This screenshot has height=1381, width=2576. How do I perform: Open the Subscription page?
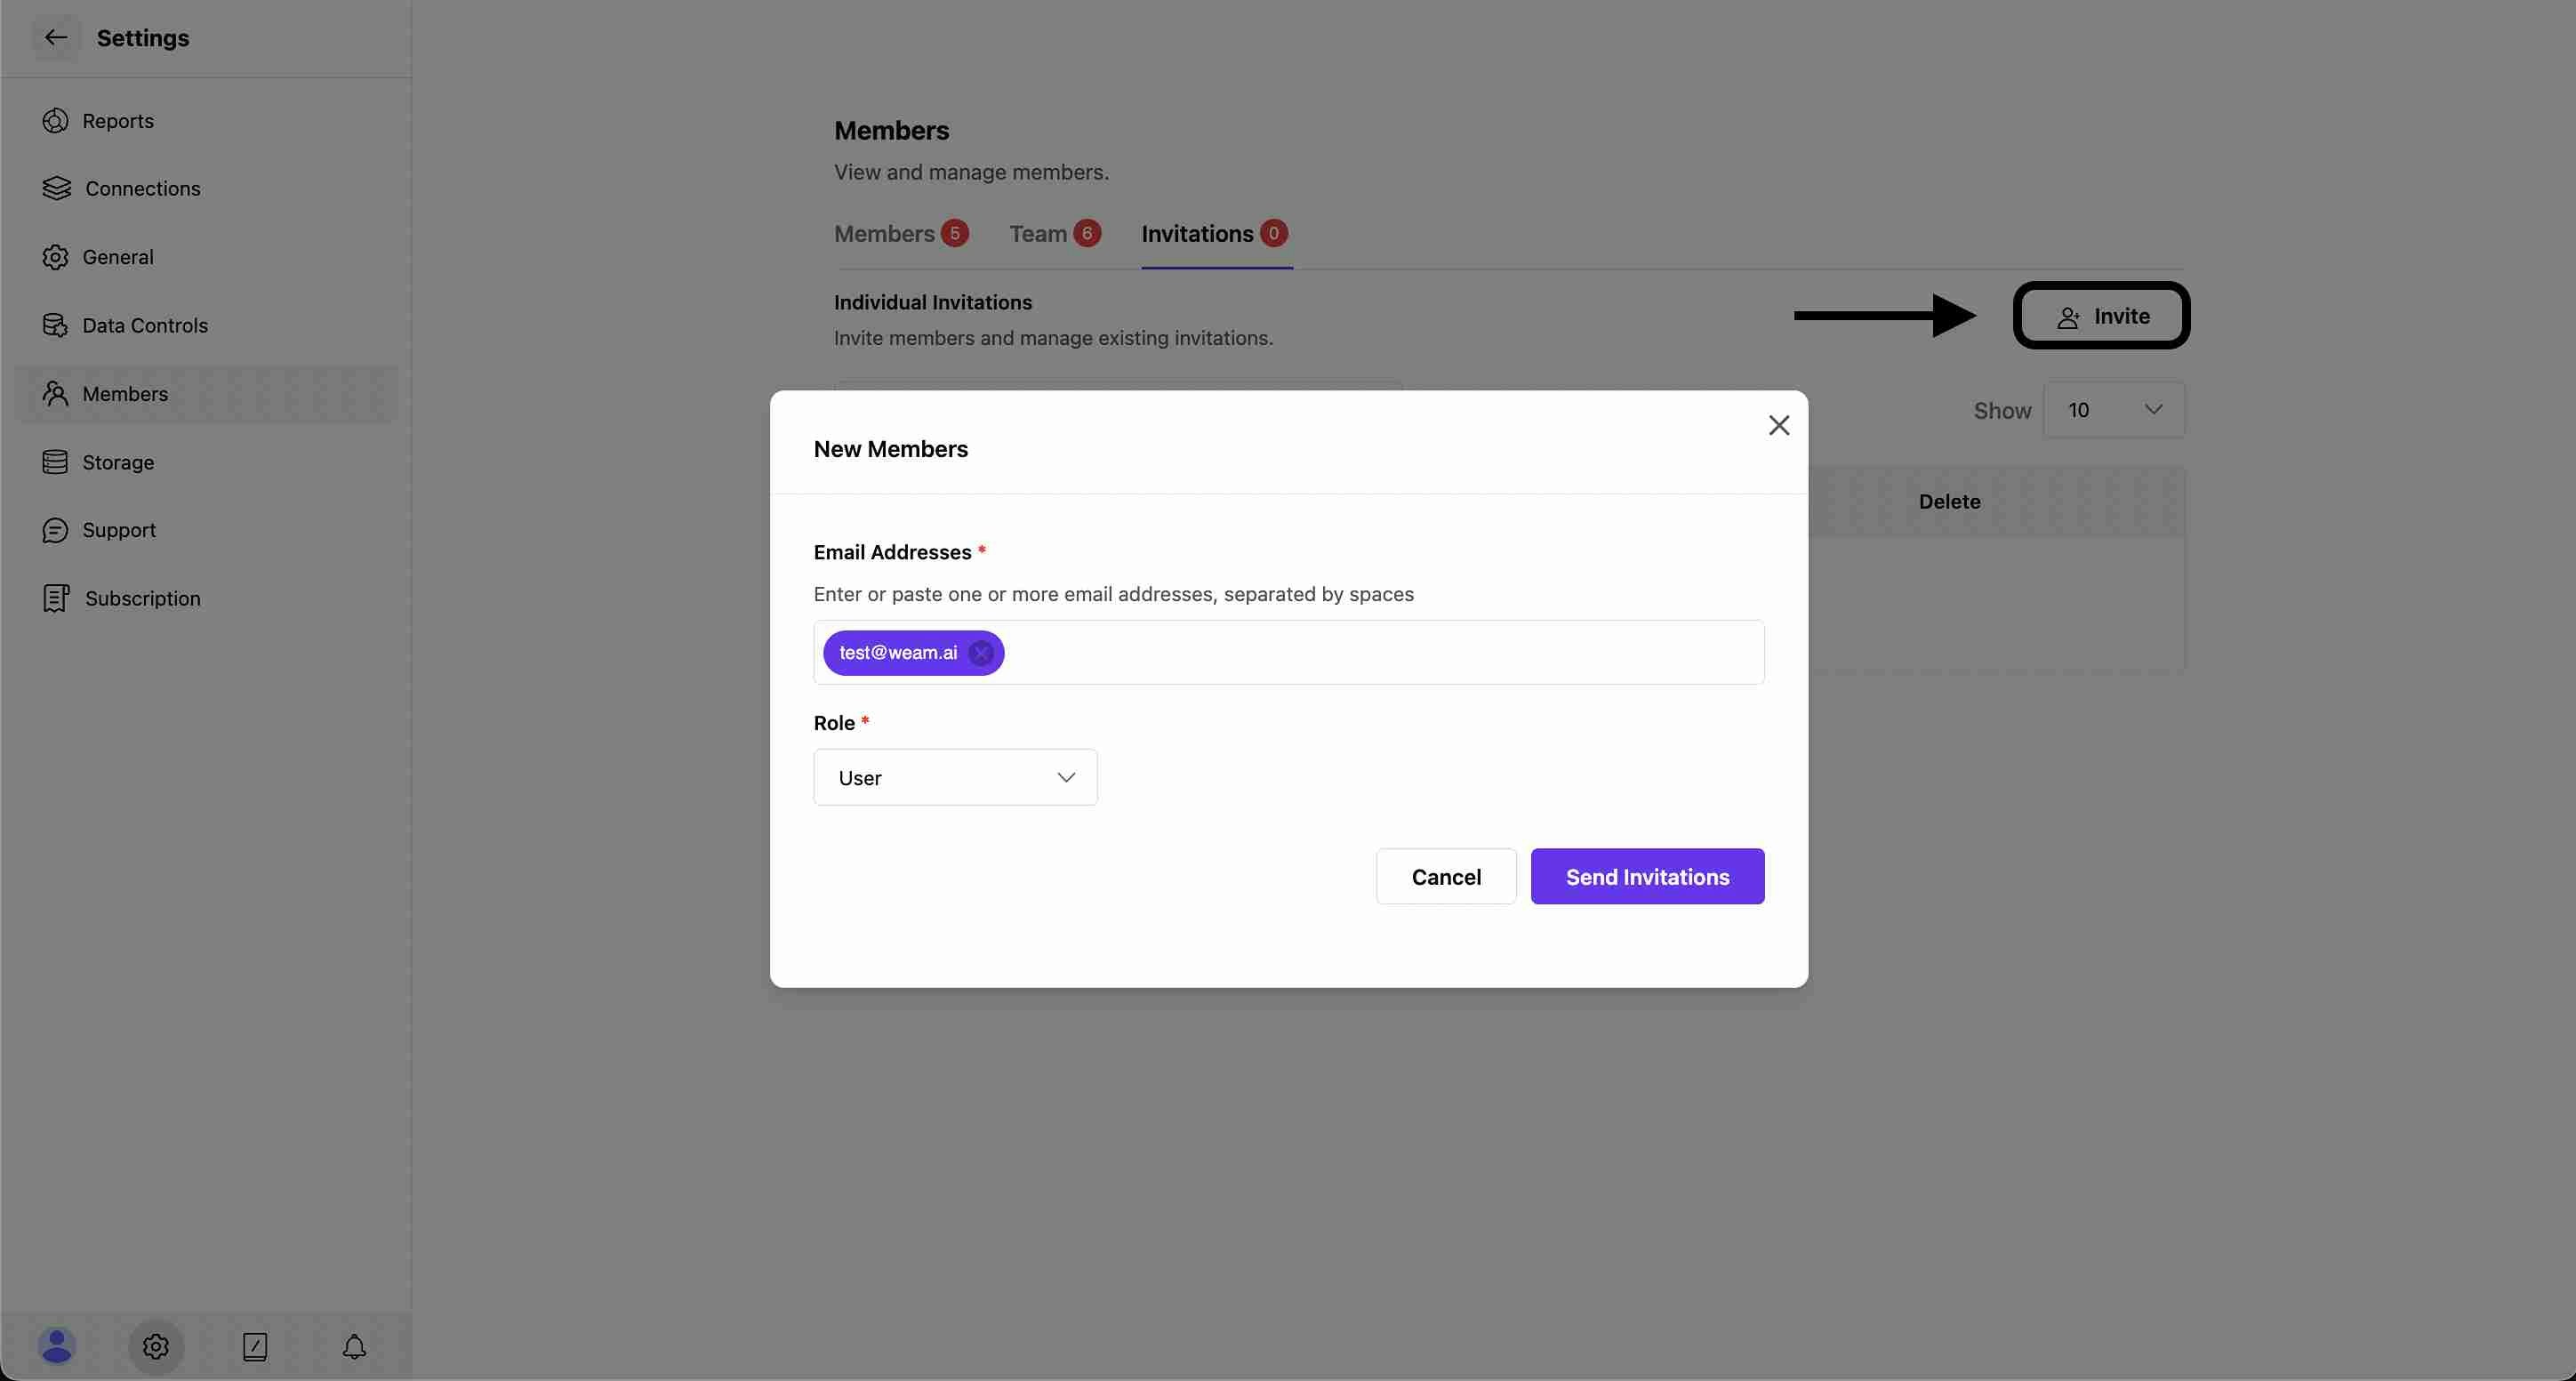[142, 599]
